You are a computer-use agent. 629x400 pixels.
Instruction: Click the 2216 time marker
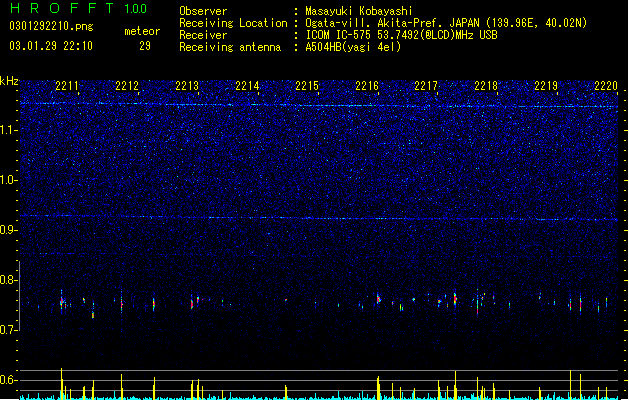pos(367,86)
